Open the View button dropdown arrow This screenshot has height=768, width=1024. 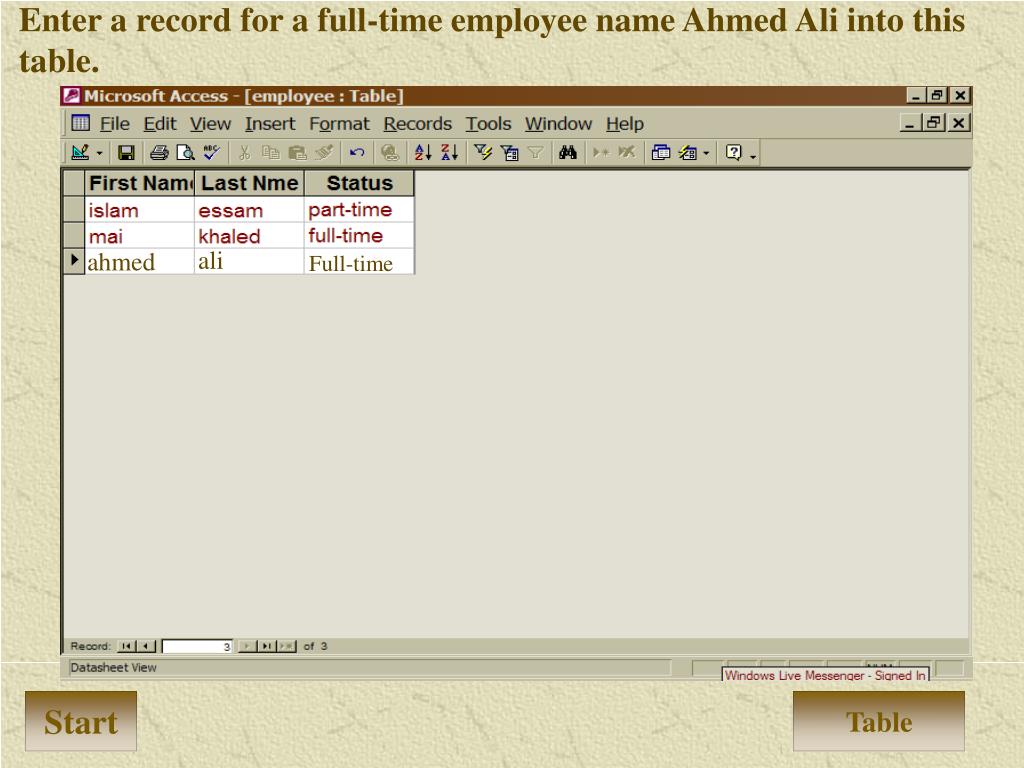[99, 153]
